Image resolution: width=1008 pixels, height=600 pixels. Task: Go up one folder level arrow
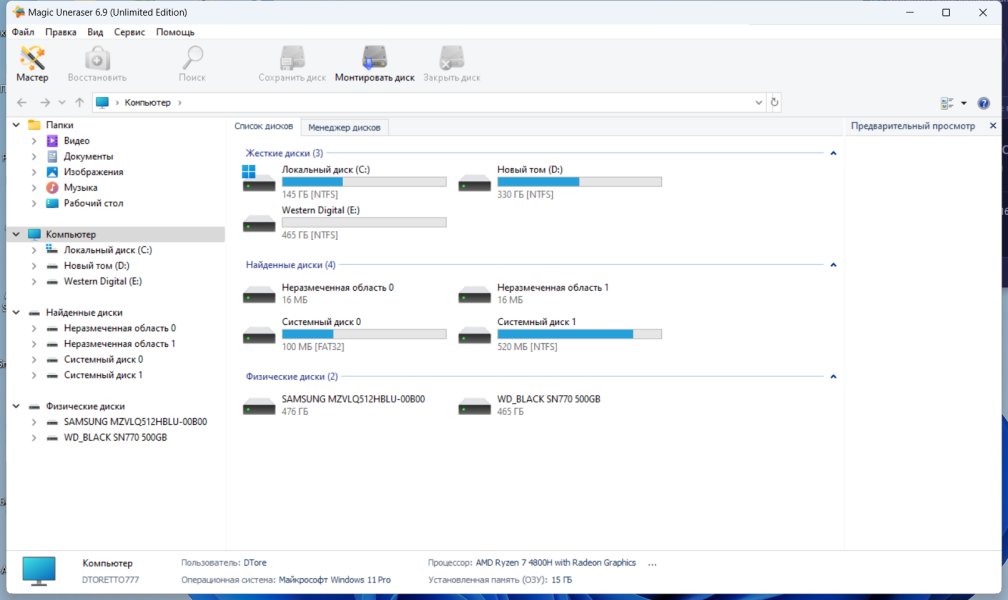point(79,102)
